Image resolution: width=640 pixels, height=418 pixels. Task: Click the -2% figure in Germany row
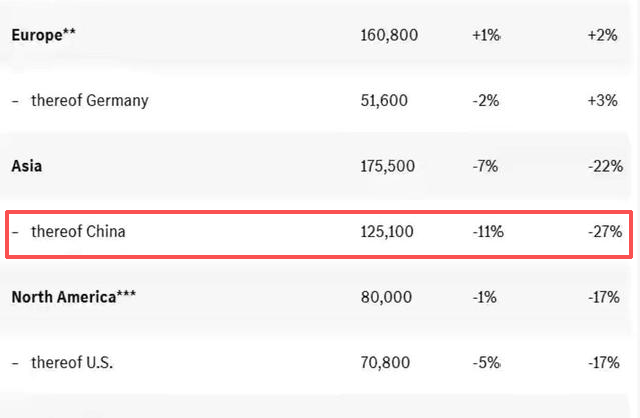486,101
